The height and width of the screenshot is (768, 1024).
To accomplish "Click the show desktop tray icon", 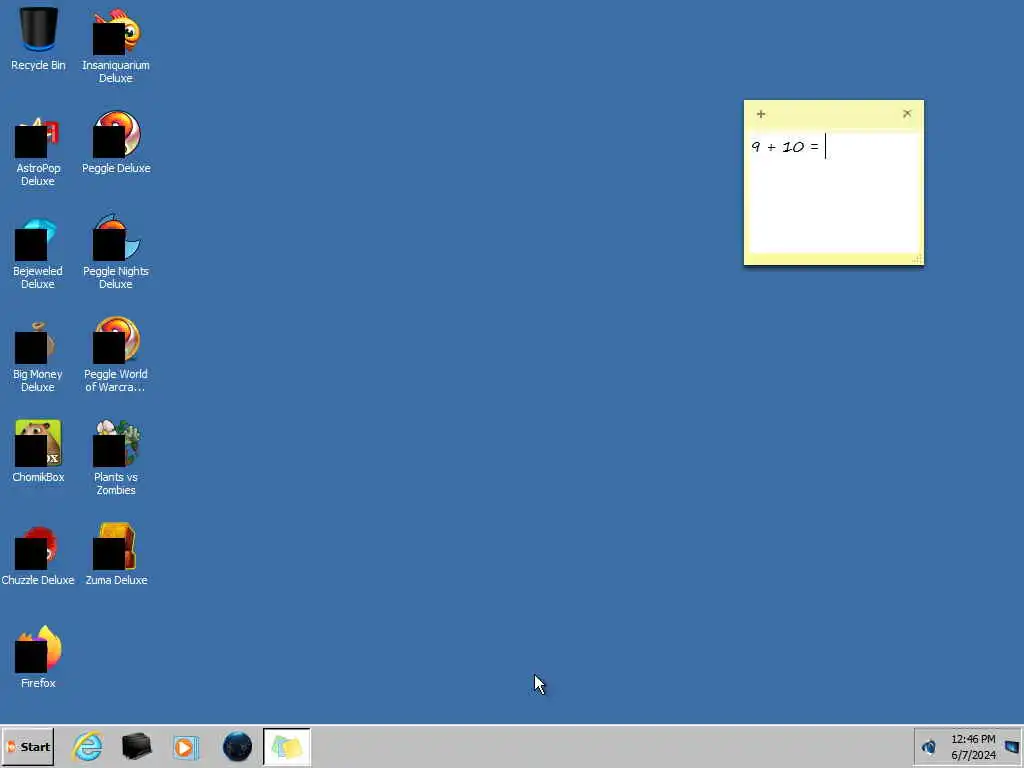I will pyautogui.click(x=1012, y=747).
